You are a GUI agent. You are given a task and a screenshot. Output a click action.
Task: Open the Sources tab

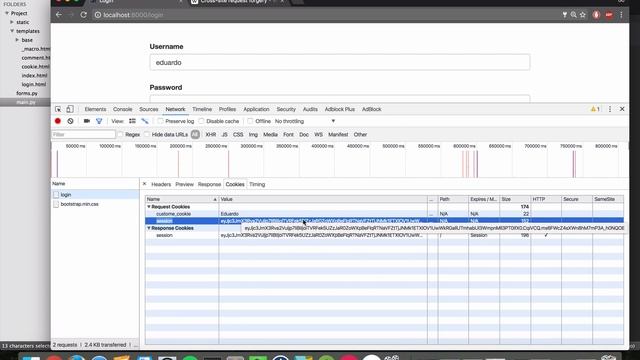[149, 109]
